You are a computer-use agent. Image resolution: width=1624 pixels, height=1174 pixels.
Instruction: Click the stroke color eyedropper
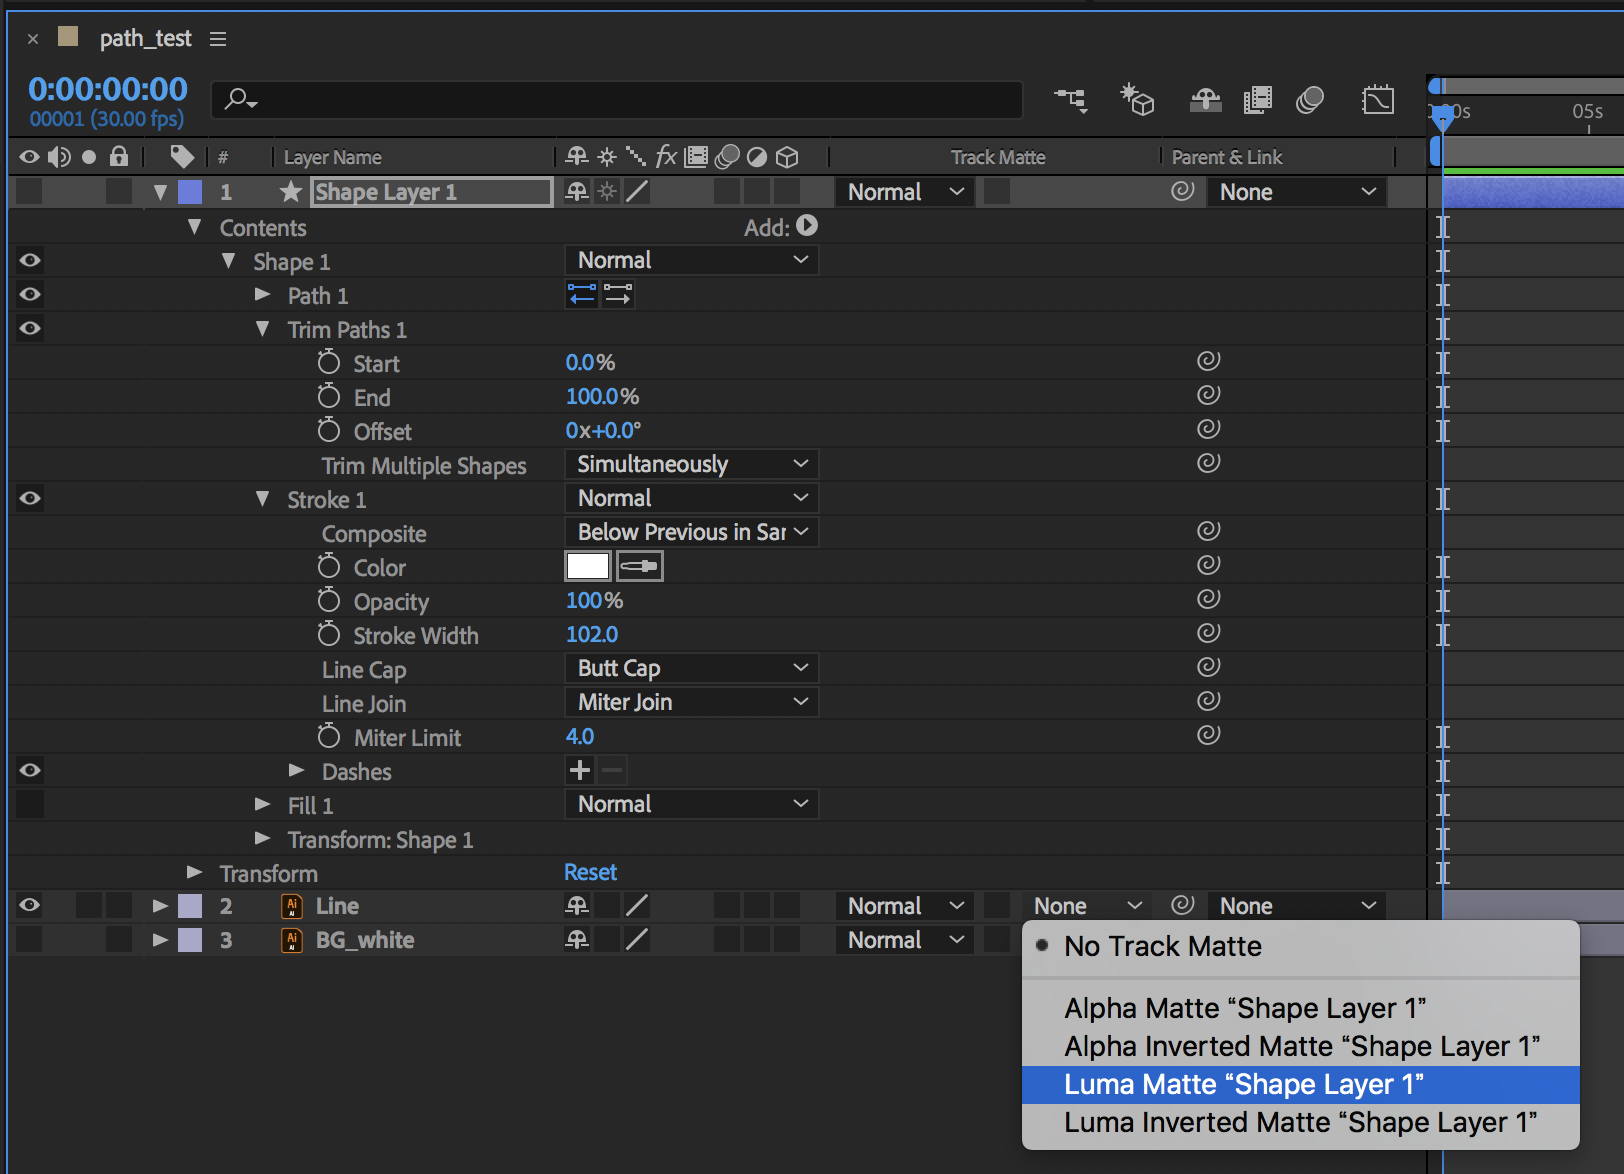640,566
